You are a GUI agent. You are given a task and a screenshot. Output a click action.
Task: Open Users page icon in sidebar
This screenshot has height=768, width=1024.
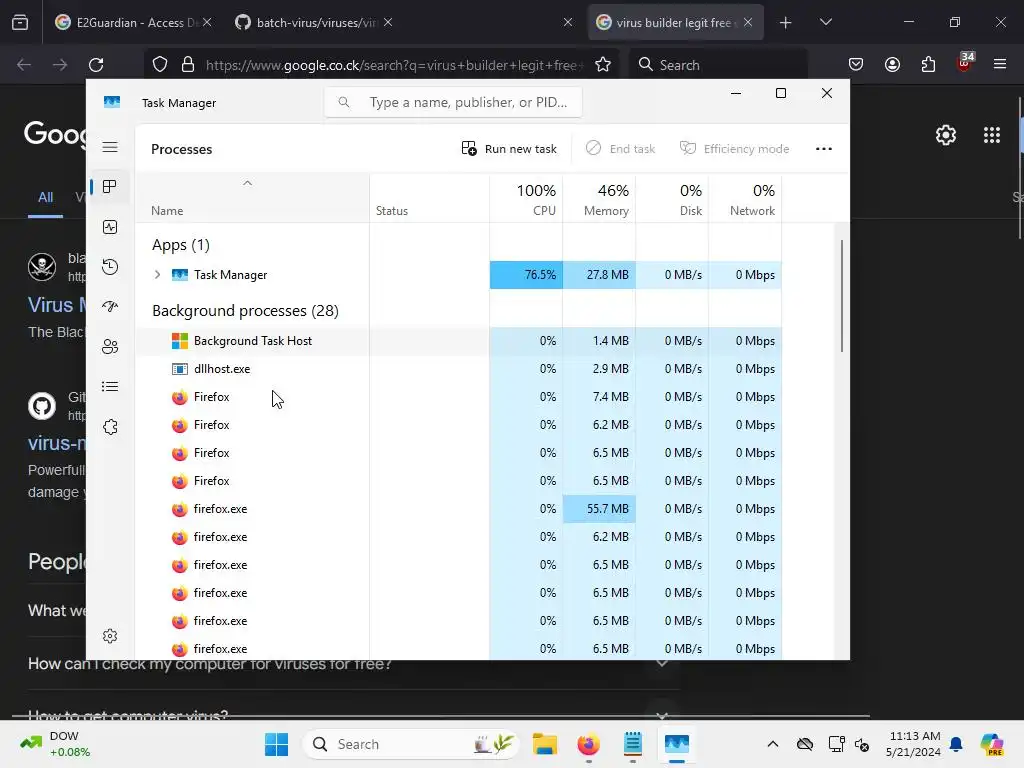(x=110, y=347)
